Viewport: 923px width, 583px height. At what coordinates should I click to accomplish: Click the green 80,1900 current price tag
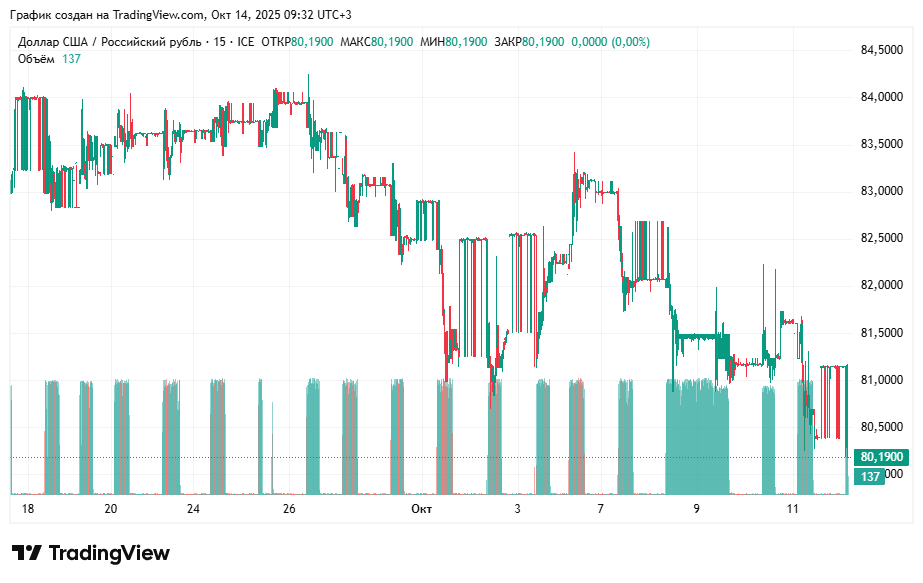pyautogui.click(x=881, y=457)
